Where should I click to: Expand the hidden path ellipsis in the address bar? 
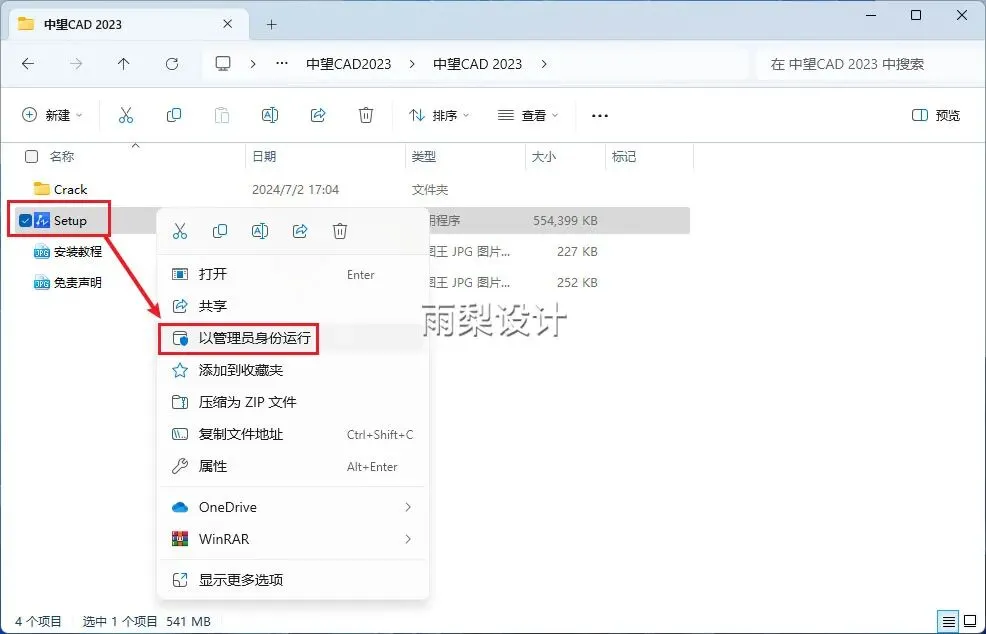tap(282, 64)
